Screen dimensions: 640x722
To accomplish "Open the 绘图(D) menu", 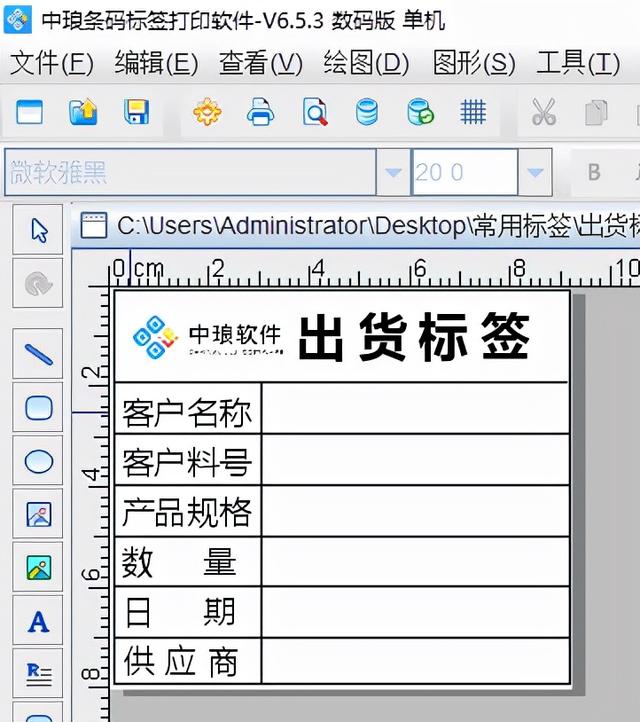I will pos(366,63).
